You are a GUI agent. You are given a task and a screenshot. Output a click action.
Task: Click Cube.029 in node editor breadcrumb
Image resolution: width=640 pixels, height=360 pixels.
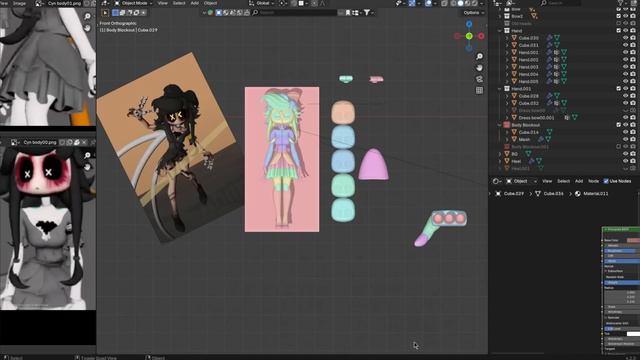[513, 193]
